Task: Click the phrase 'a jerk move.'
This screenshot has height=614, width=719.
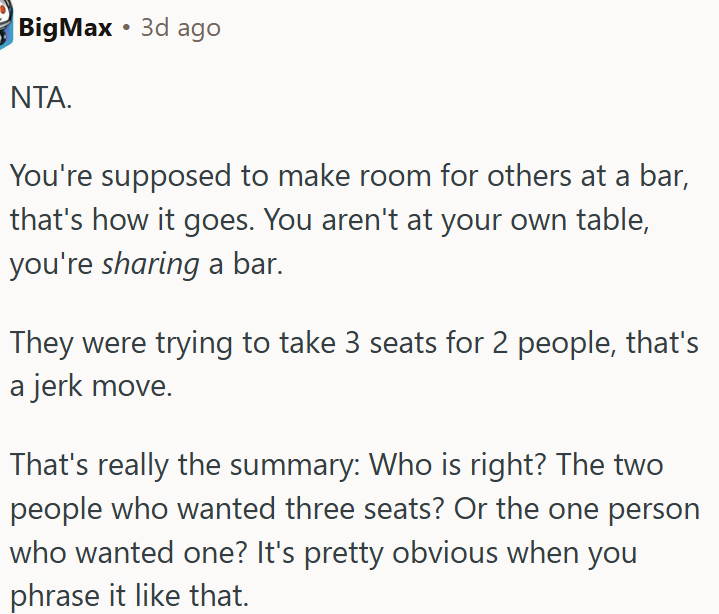Action: click(x=91, y=386)
